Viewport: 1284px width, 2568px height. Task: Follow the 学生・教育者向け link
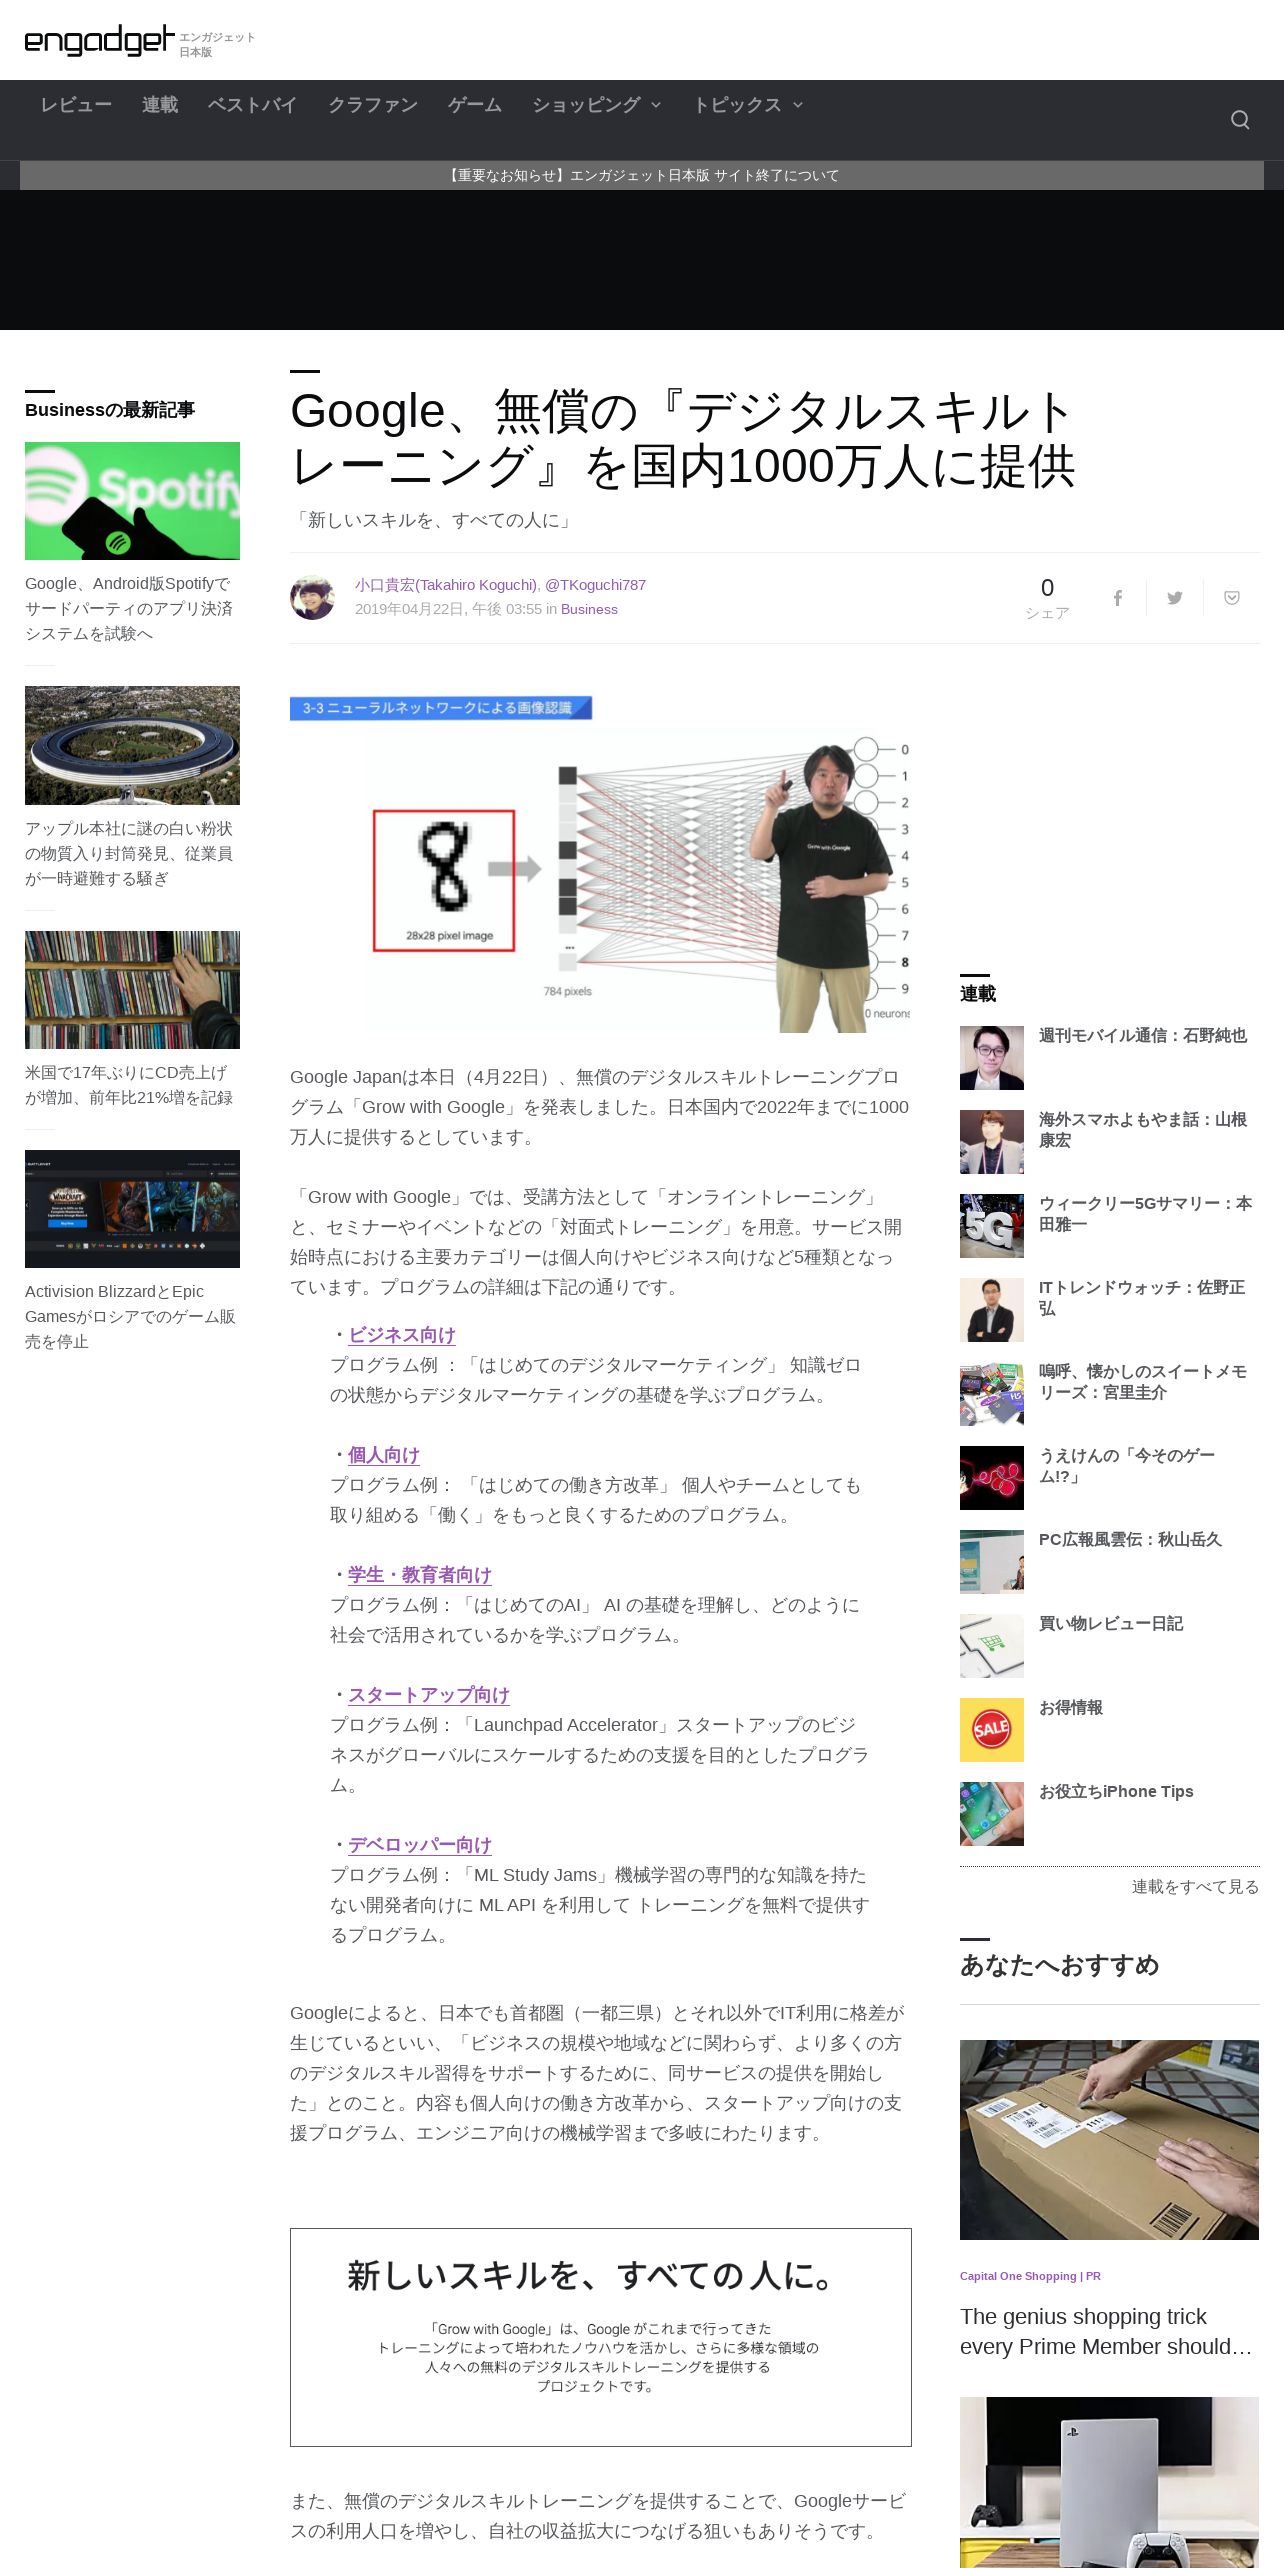click(x=420, y=1575)
